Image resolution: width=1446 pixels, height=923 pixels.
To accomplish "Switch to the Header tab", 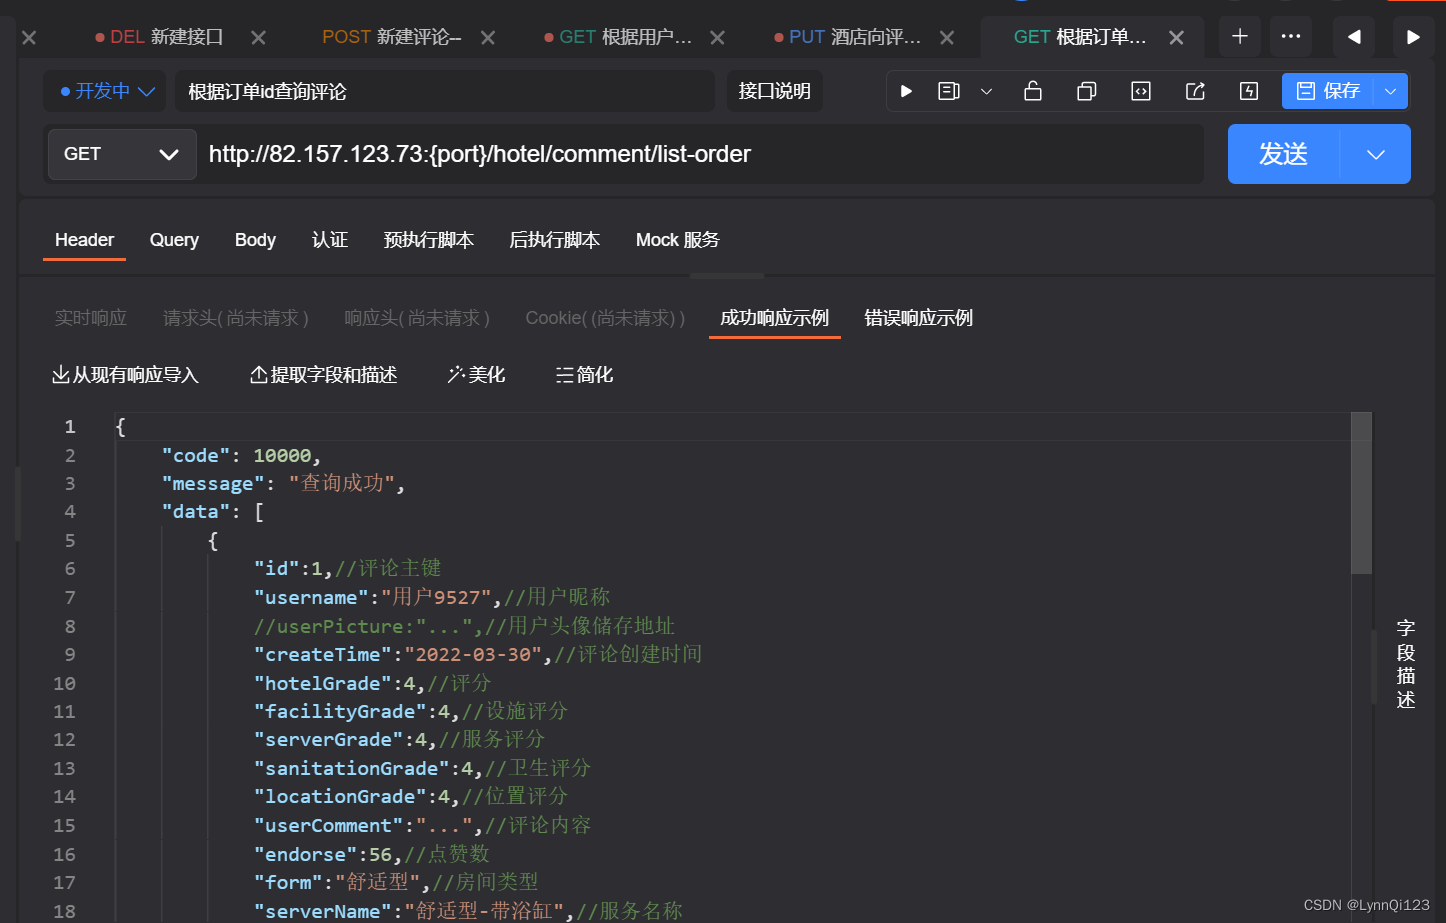I will (84, 240).
